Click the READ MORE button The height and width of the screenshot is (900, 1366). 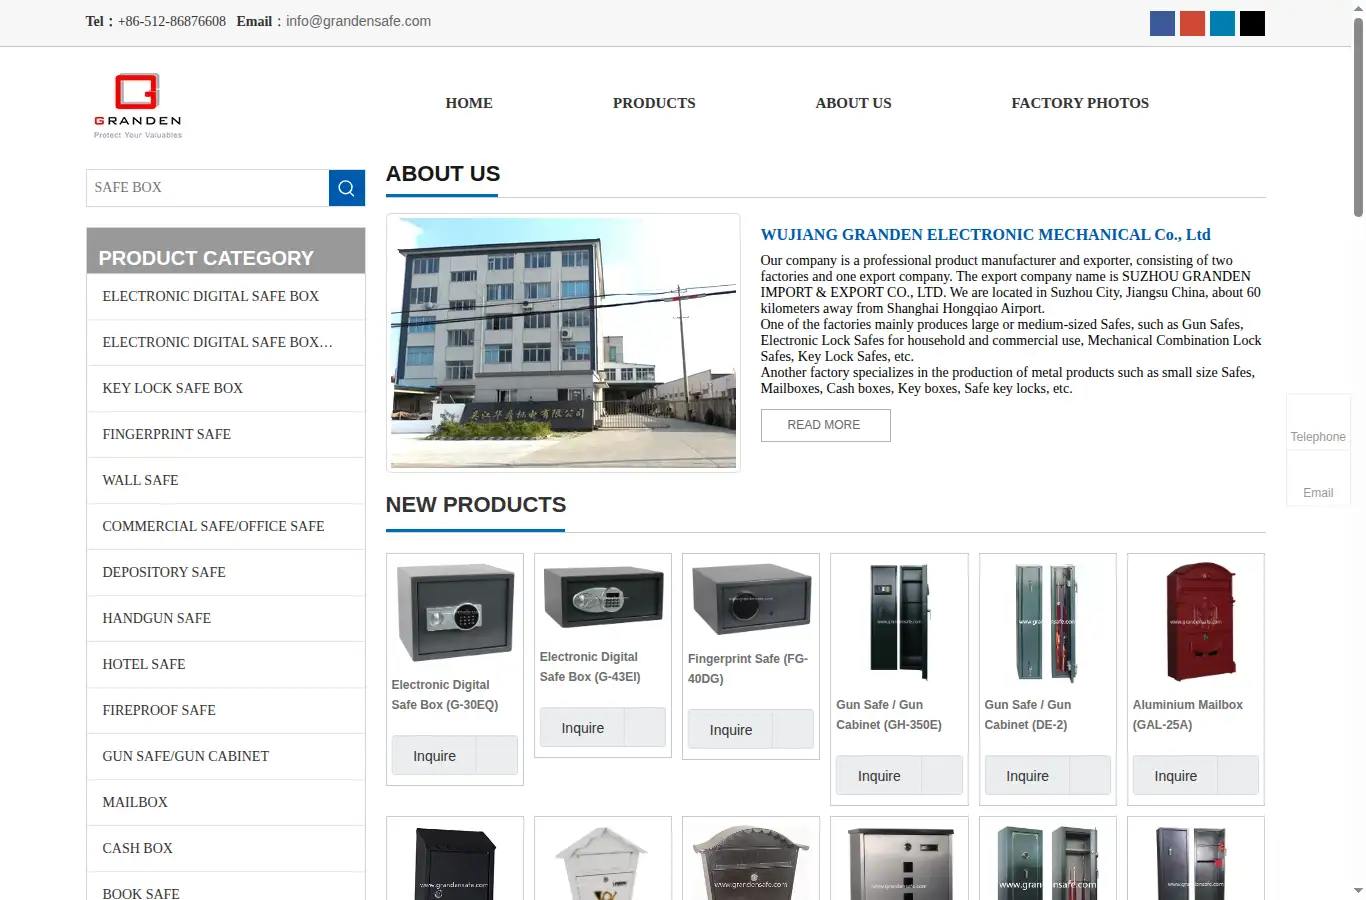point(825,425)
